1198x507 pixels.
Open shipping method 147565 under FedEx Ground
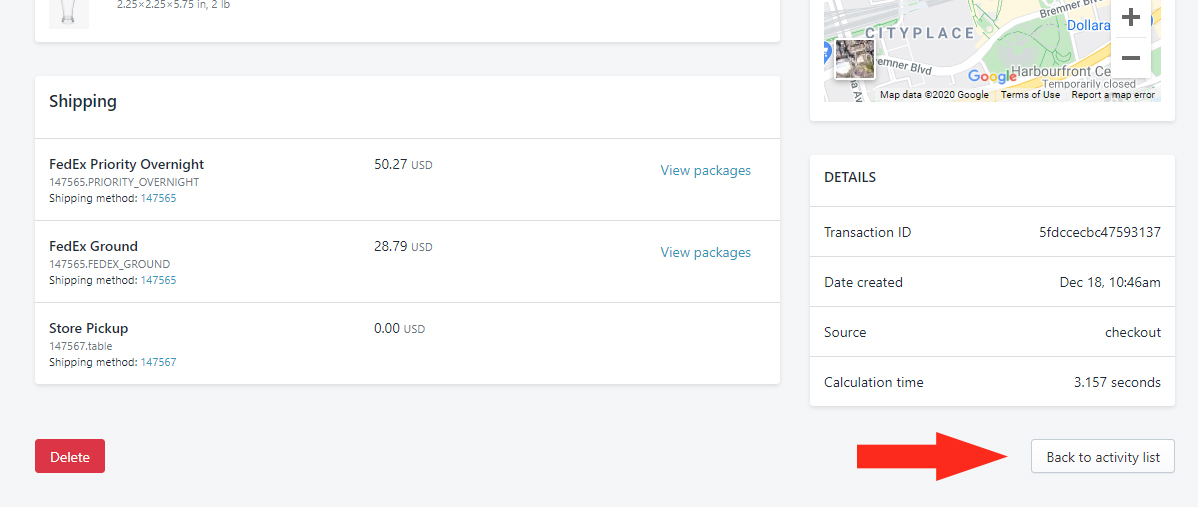[158, 281]
